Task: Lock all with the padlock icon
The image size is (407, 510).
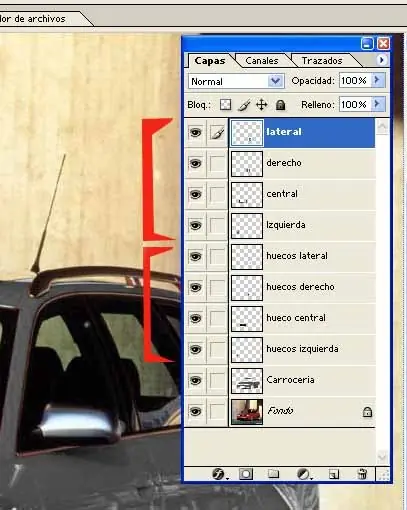Action: pos(281,105)
